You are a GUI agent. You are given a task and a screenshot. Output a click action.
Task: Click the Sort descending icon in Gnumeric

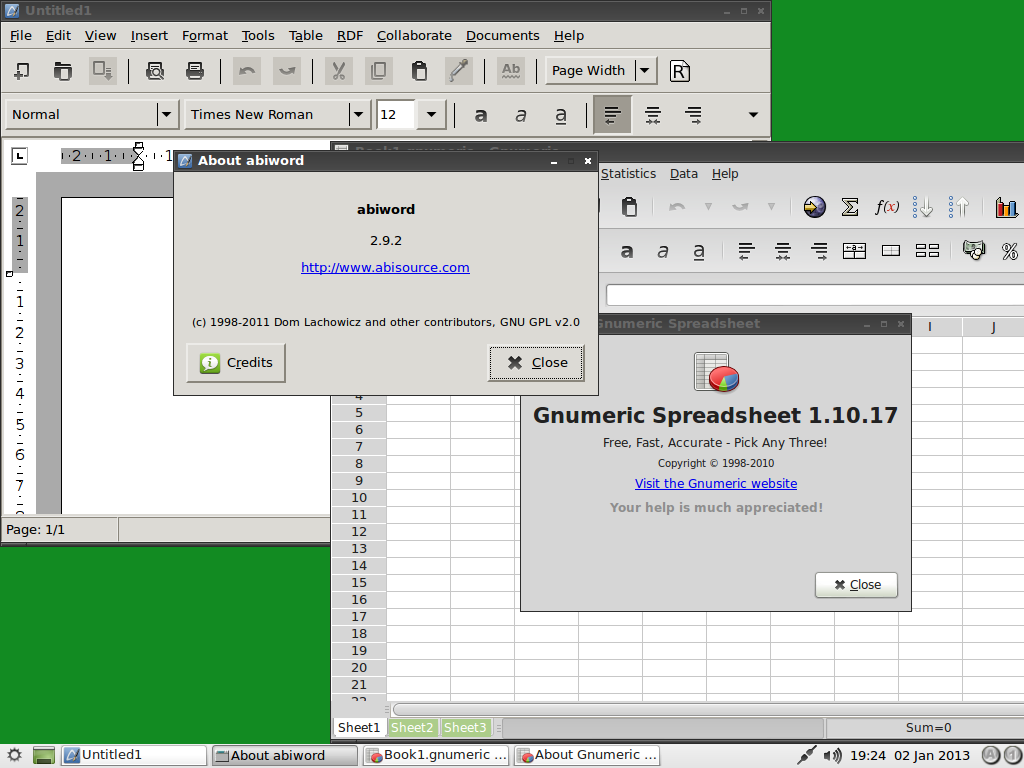(x=959, y=207)
